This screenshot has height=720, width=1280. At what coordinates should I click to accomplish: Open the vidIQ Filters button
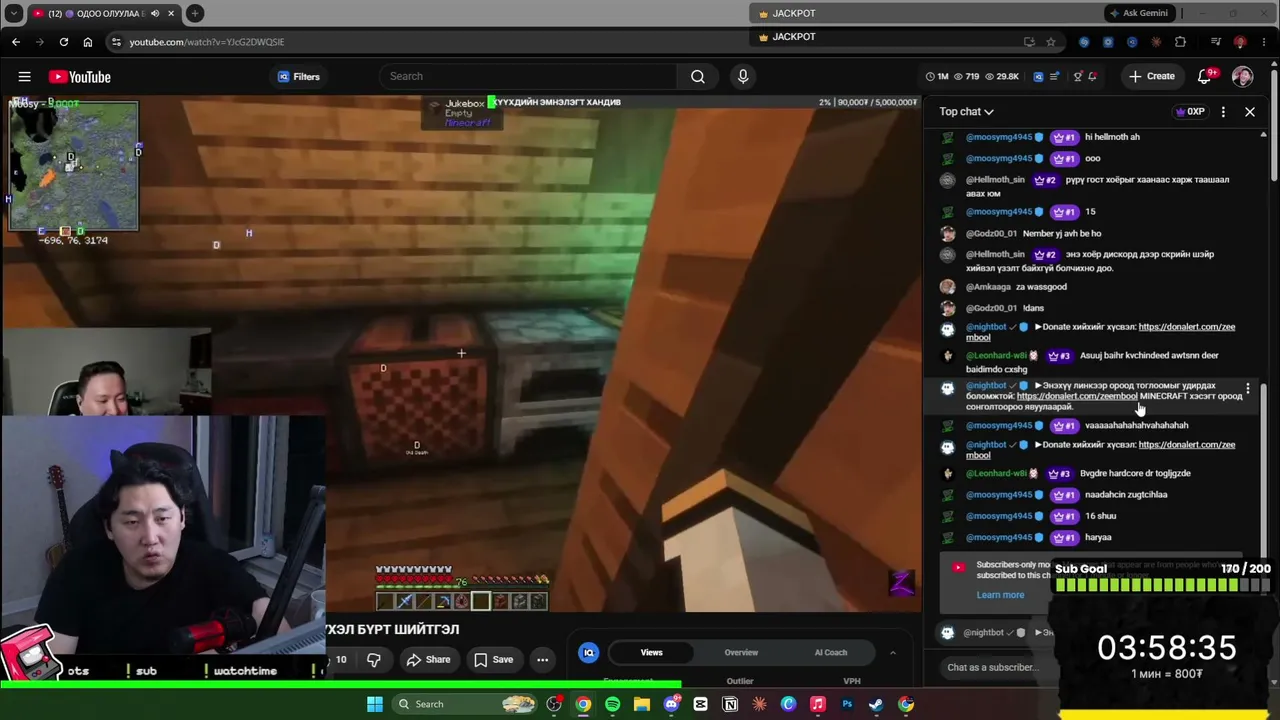pyautogui.click(x=299, y=76)
